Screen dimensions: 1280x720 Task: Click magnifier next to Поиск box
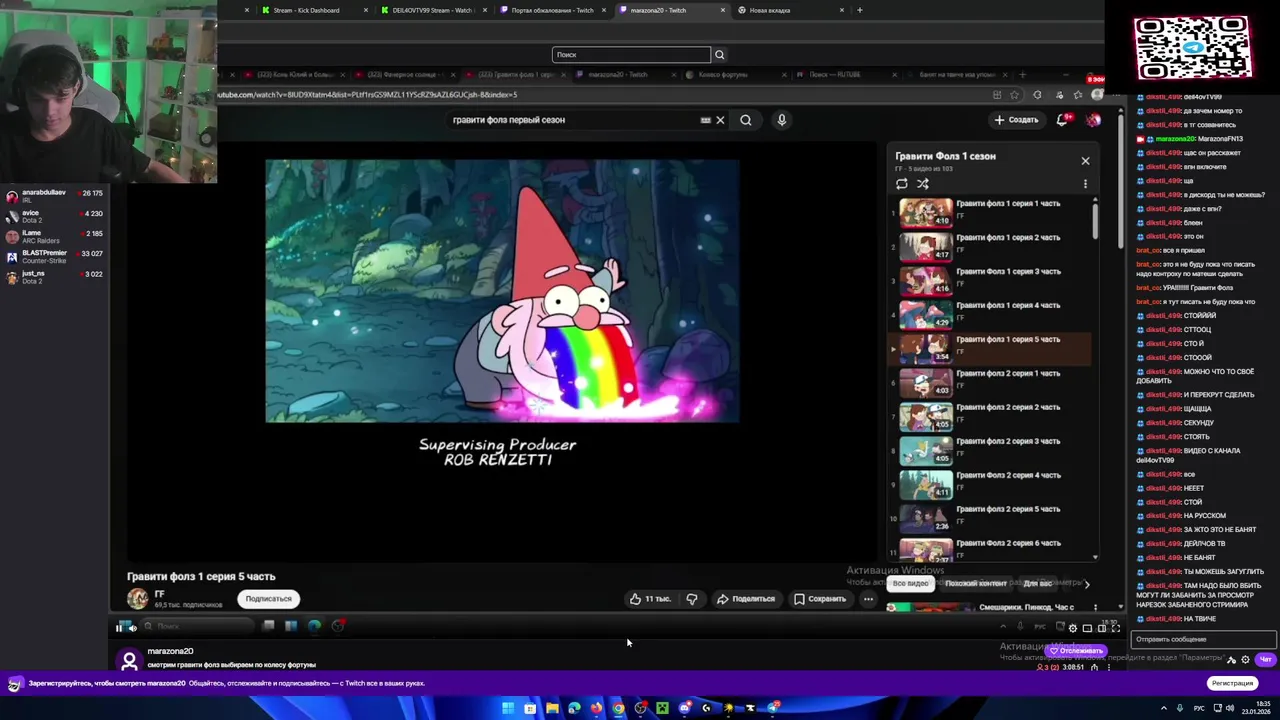click(x=719, y=55)
